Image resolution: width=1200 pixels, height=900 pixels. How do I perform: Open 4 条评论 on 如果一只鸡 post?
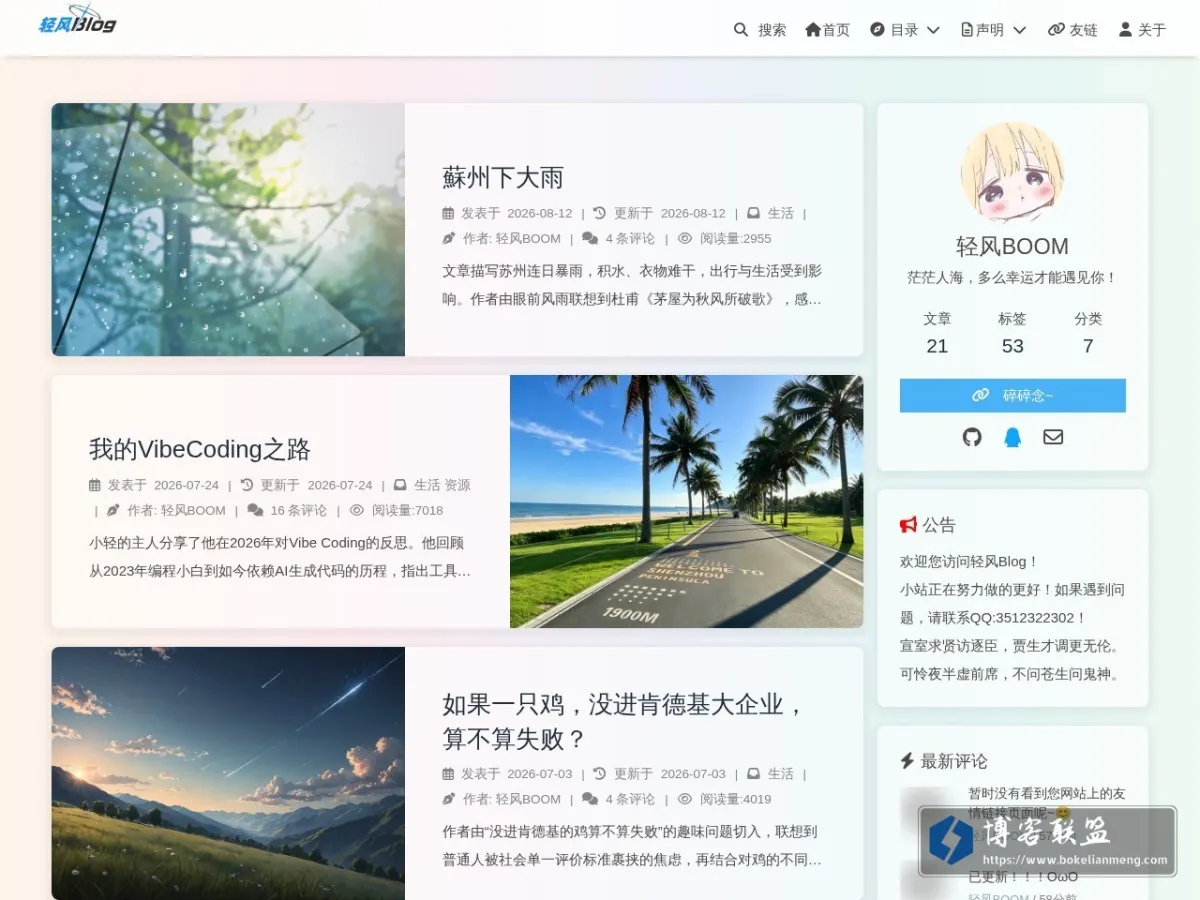630,799
